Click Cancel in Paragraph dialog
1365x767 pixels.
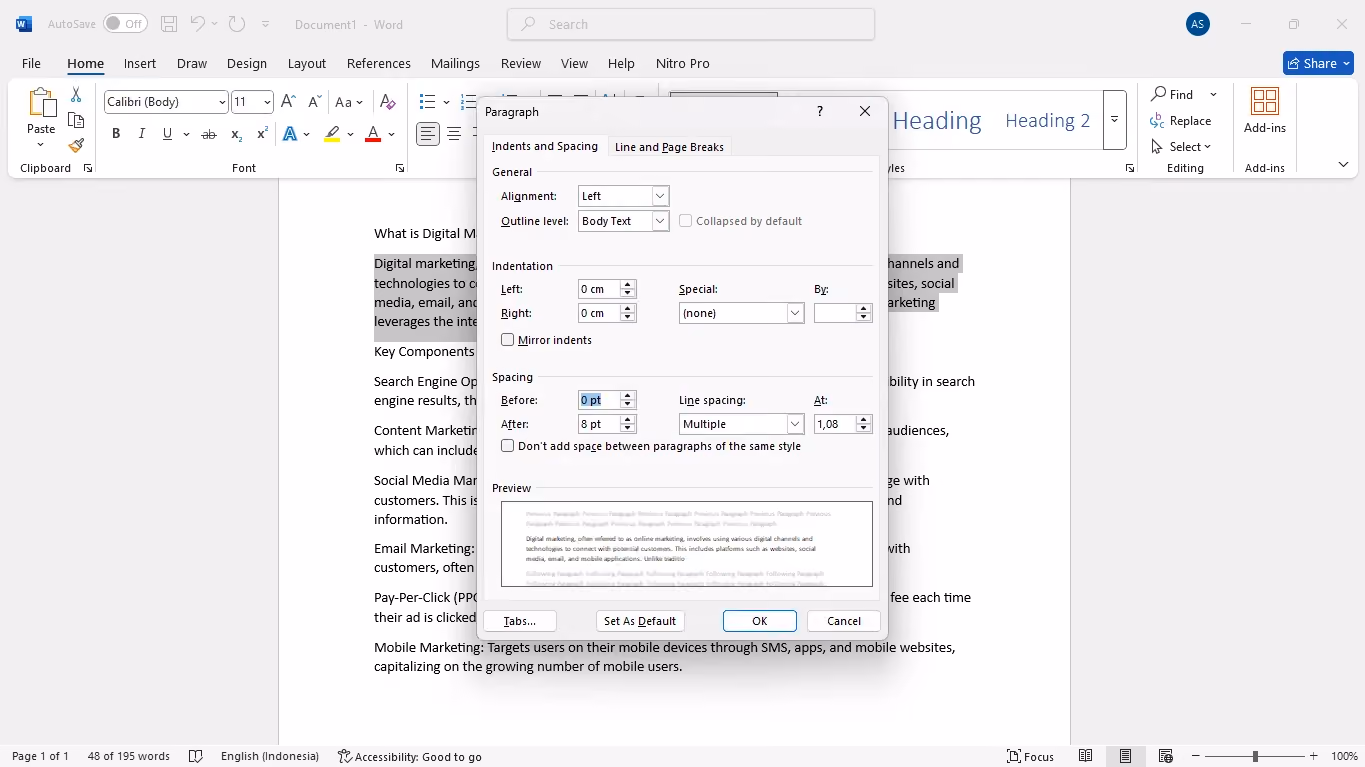(x=844, y=621)
